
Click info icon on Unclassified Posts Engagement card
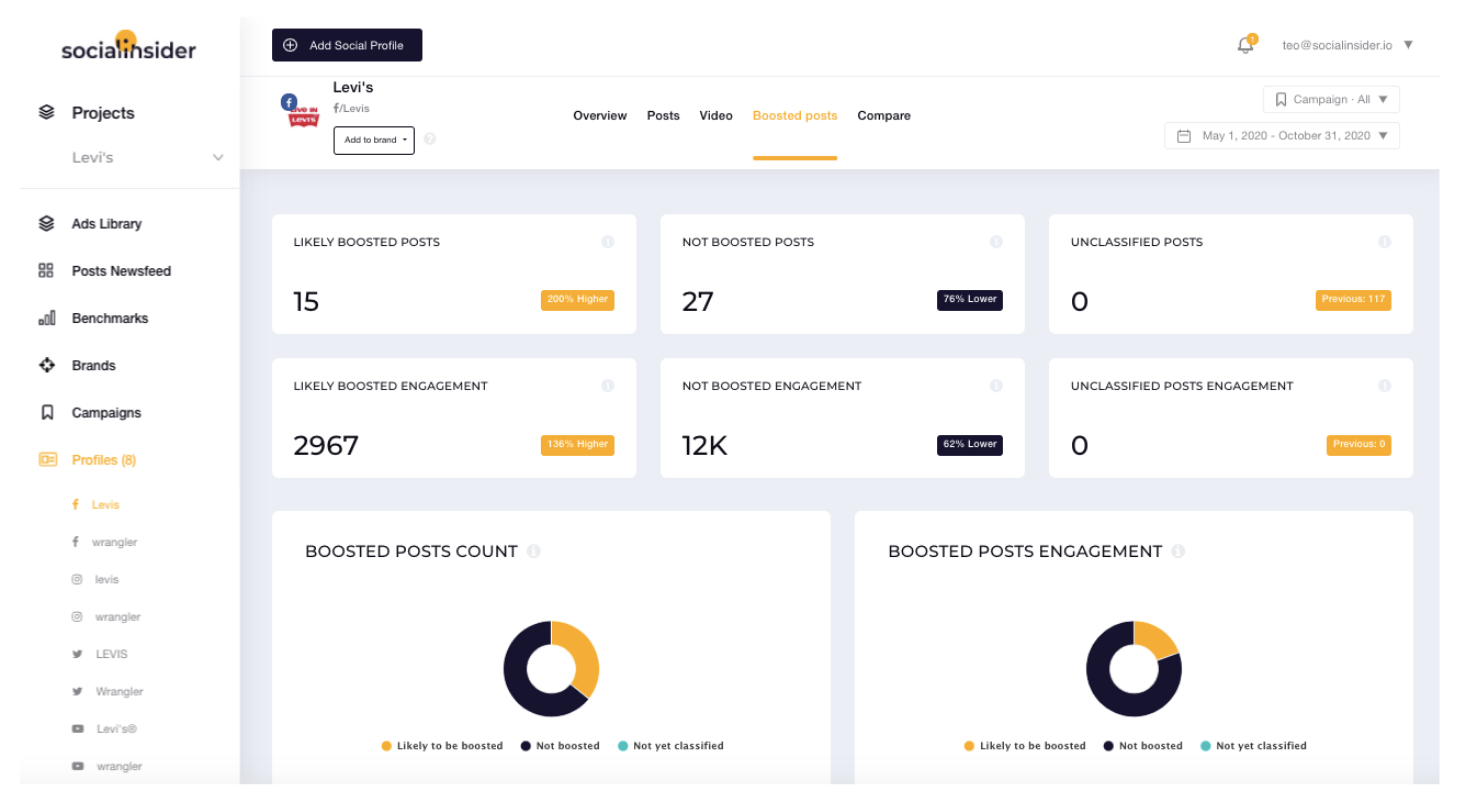pos(1384,386)
